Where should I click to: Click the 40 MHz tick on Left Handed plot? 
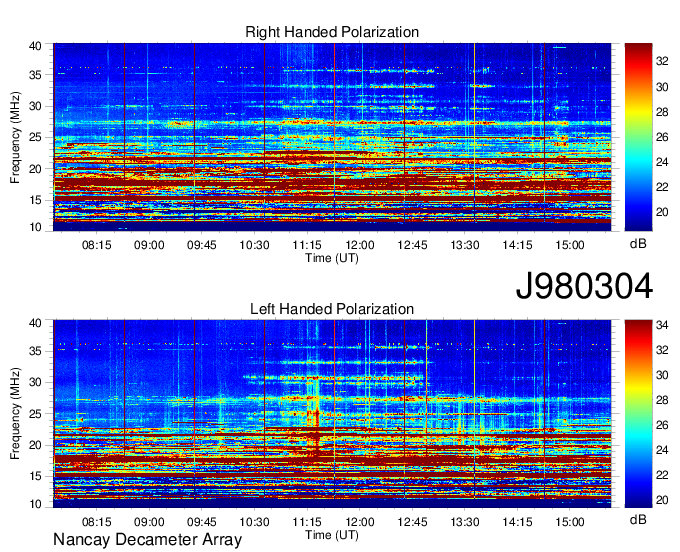click(35, 323)
